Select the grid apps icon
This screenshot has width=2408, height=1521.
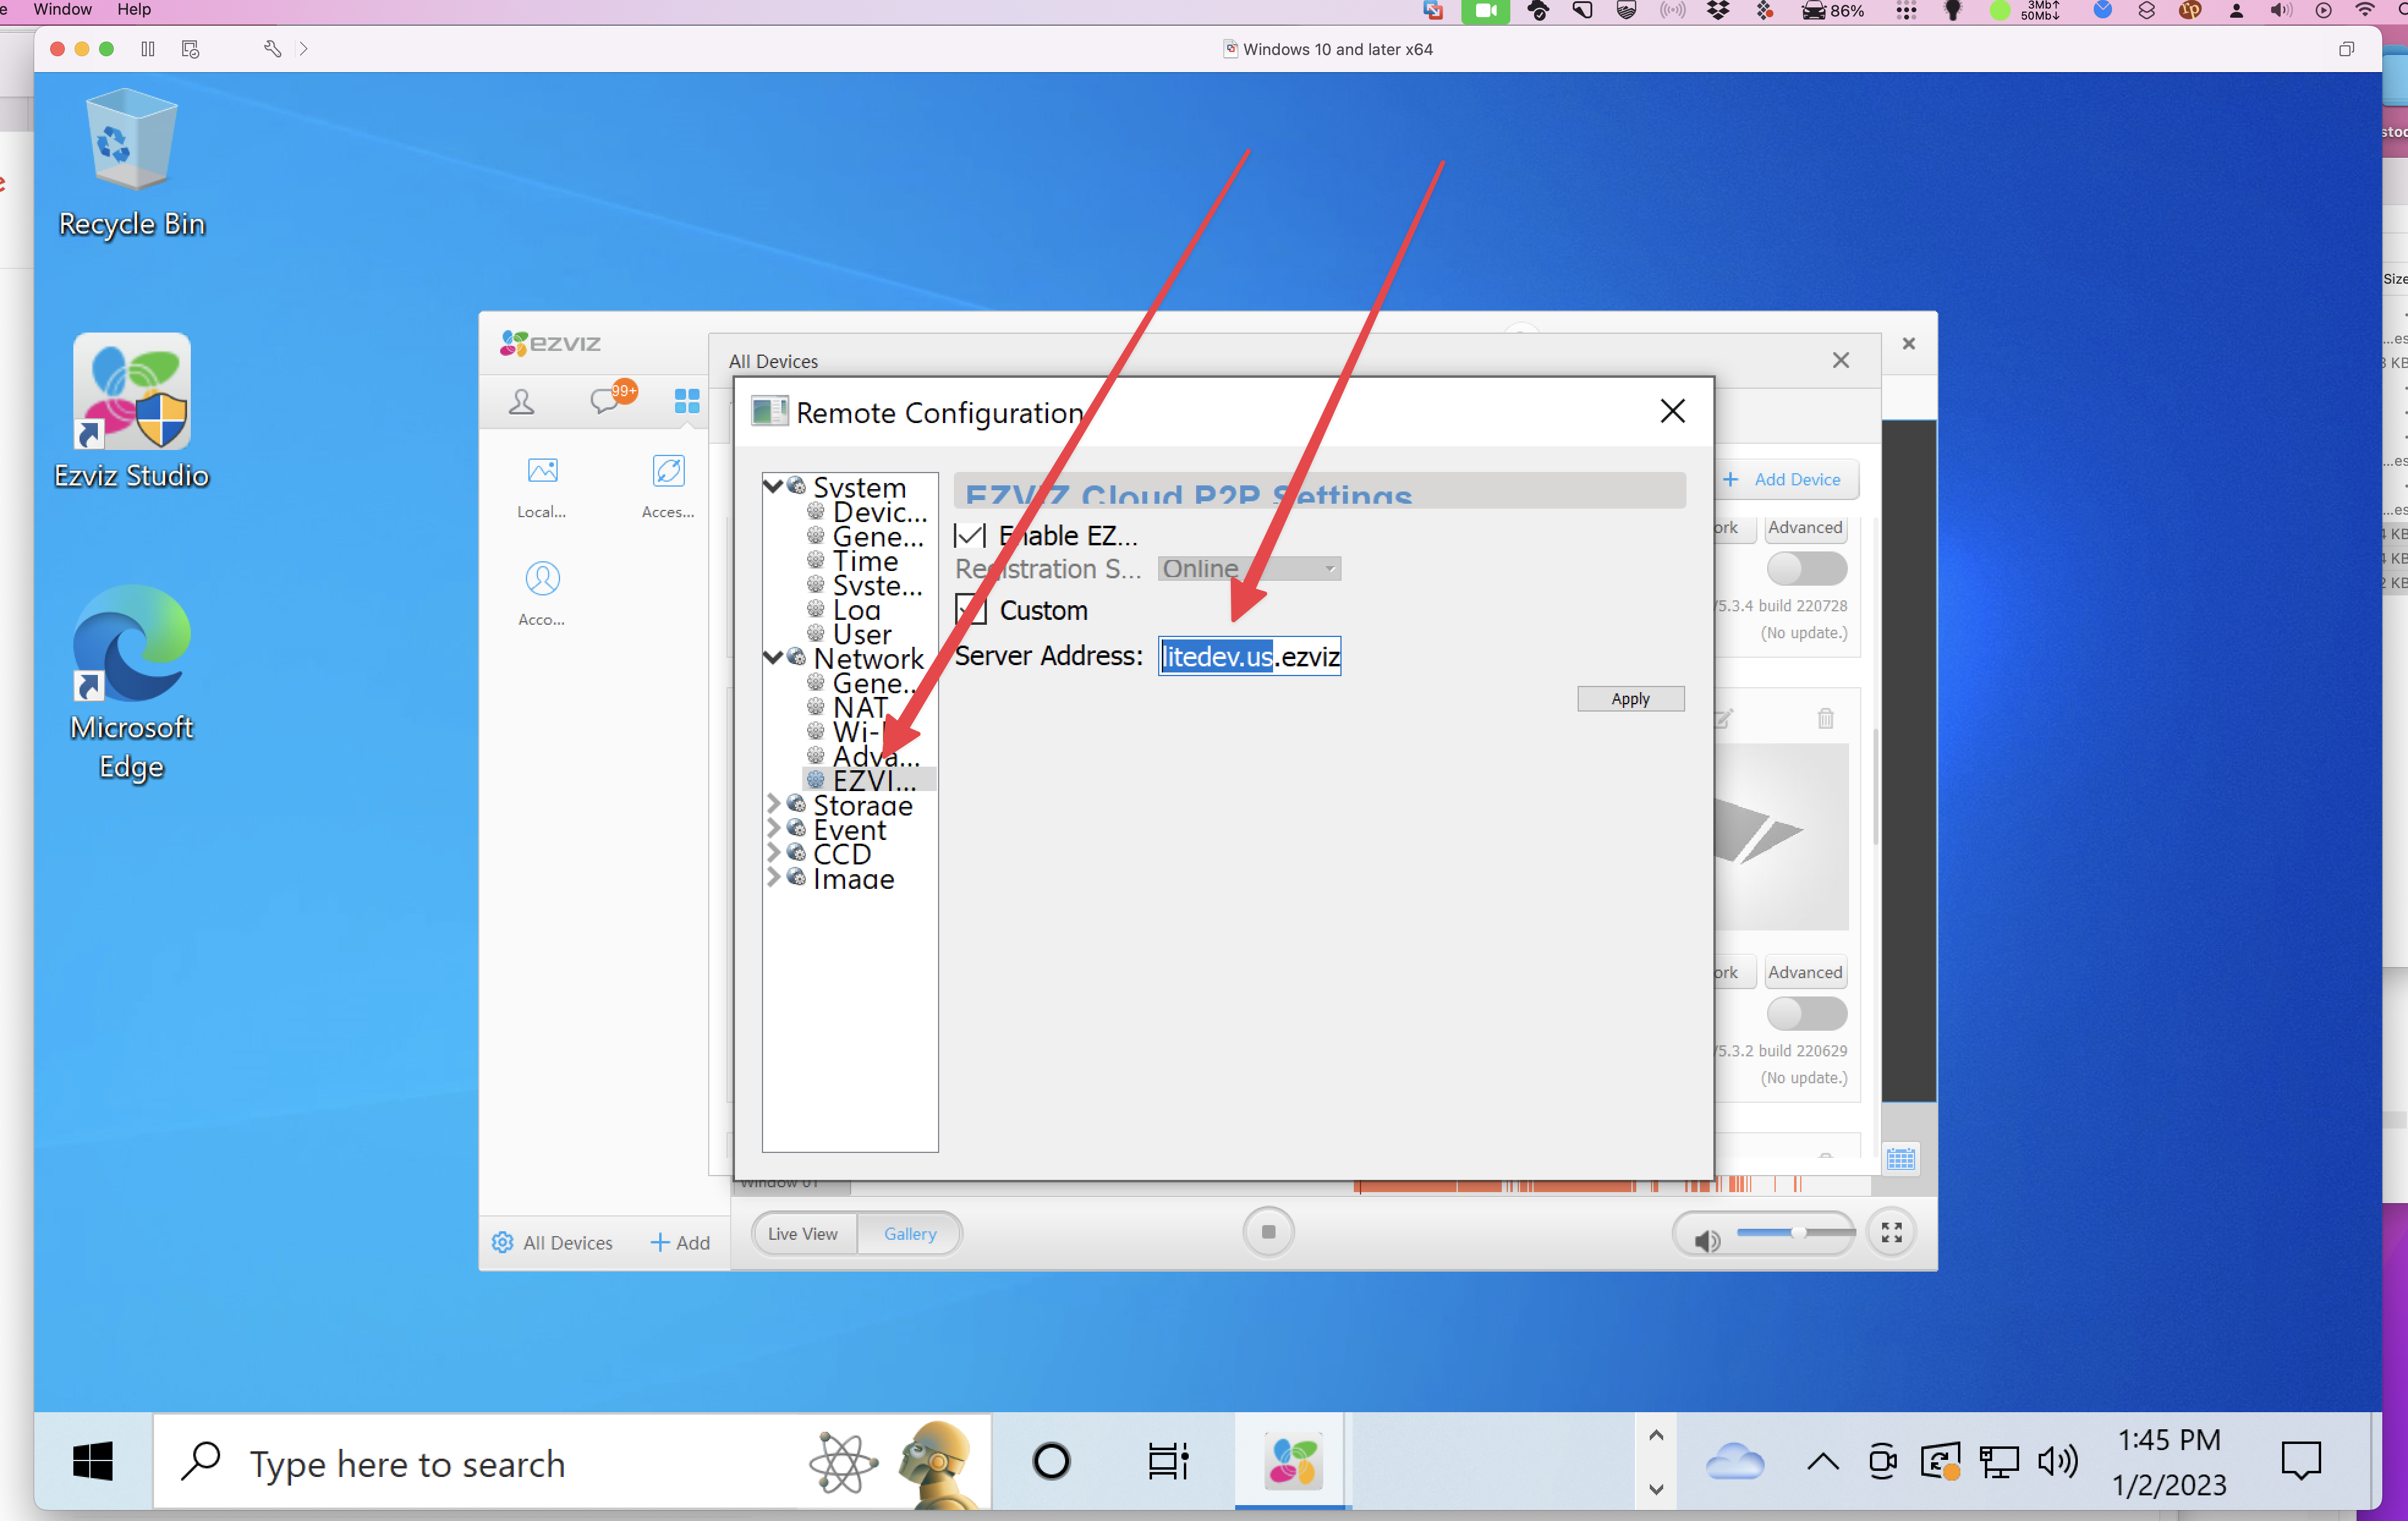click(x=687, y=401)
